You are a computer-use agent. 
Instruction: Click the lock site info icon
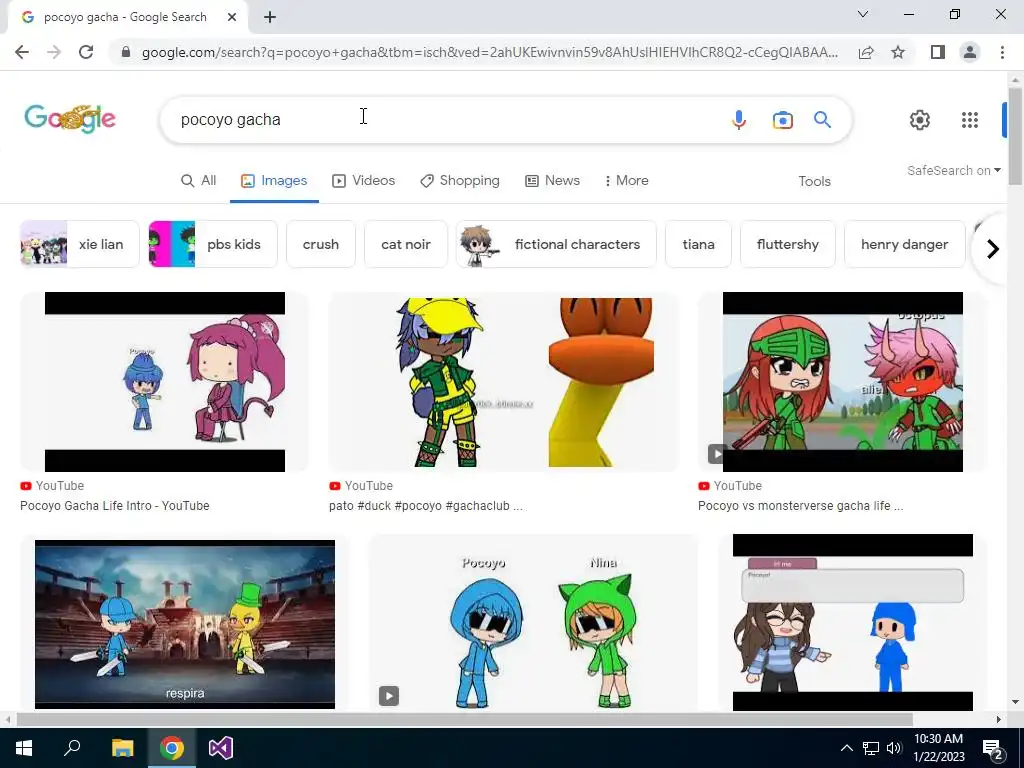point(126,52)
